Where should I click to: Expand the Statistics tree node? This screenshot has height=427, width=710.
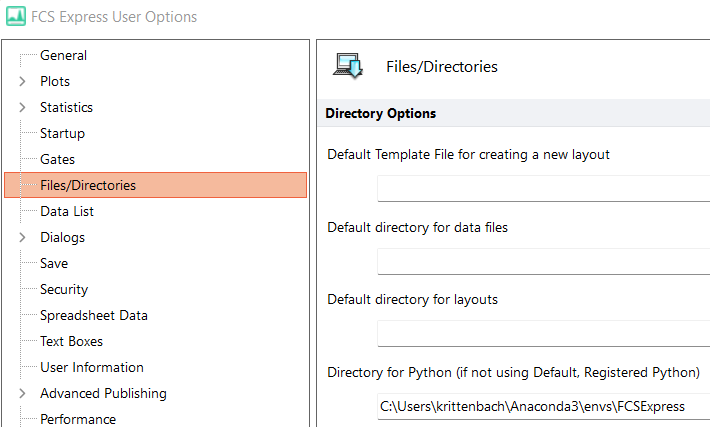(x=23, y=108)
